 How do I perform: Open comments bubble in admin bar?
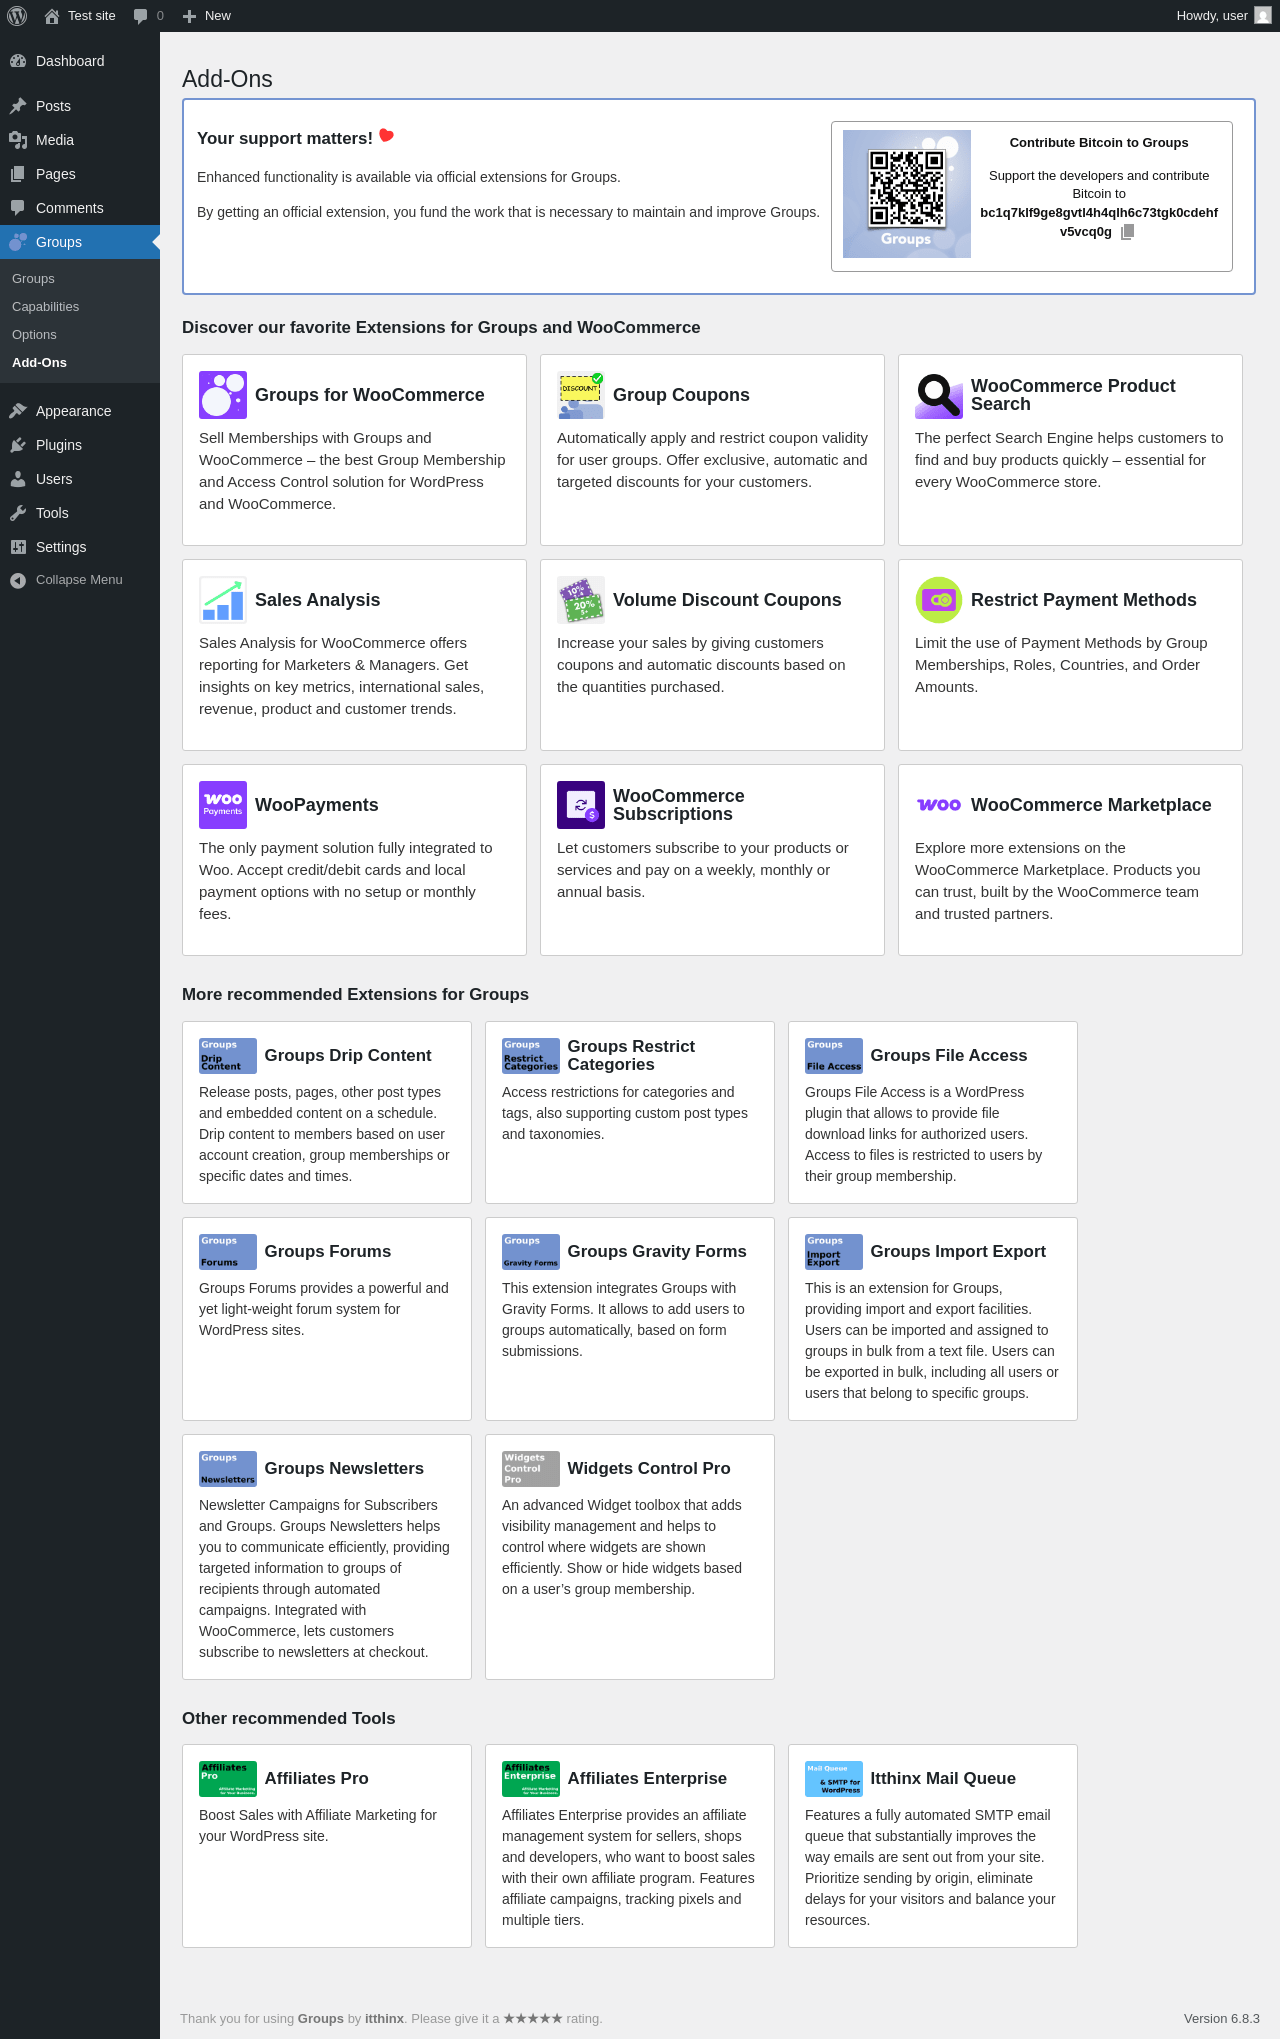(x=141, y=16)
